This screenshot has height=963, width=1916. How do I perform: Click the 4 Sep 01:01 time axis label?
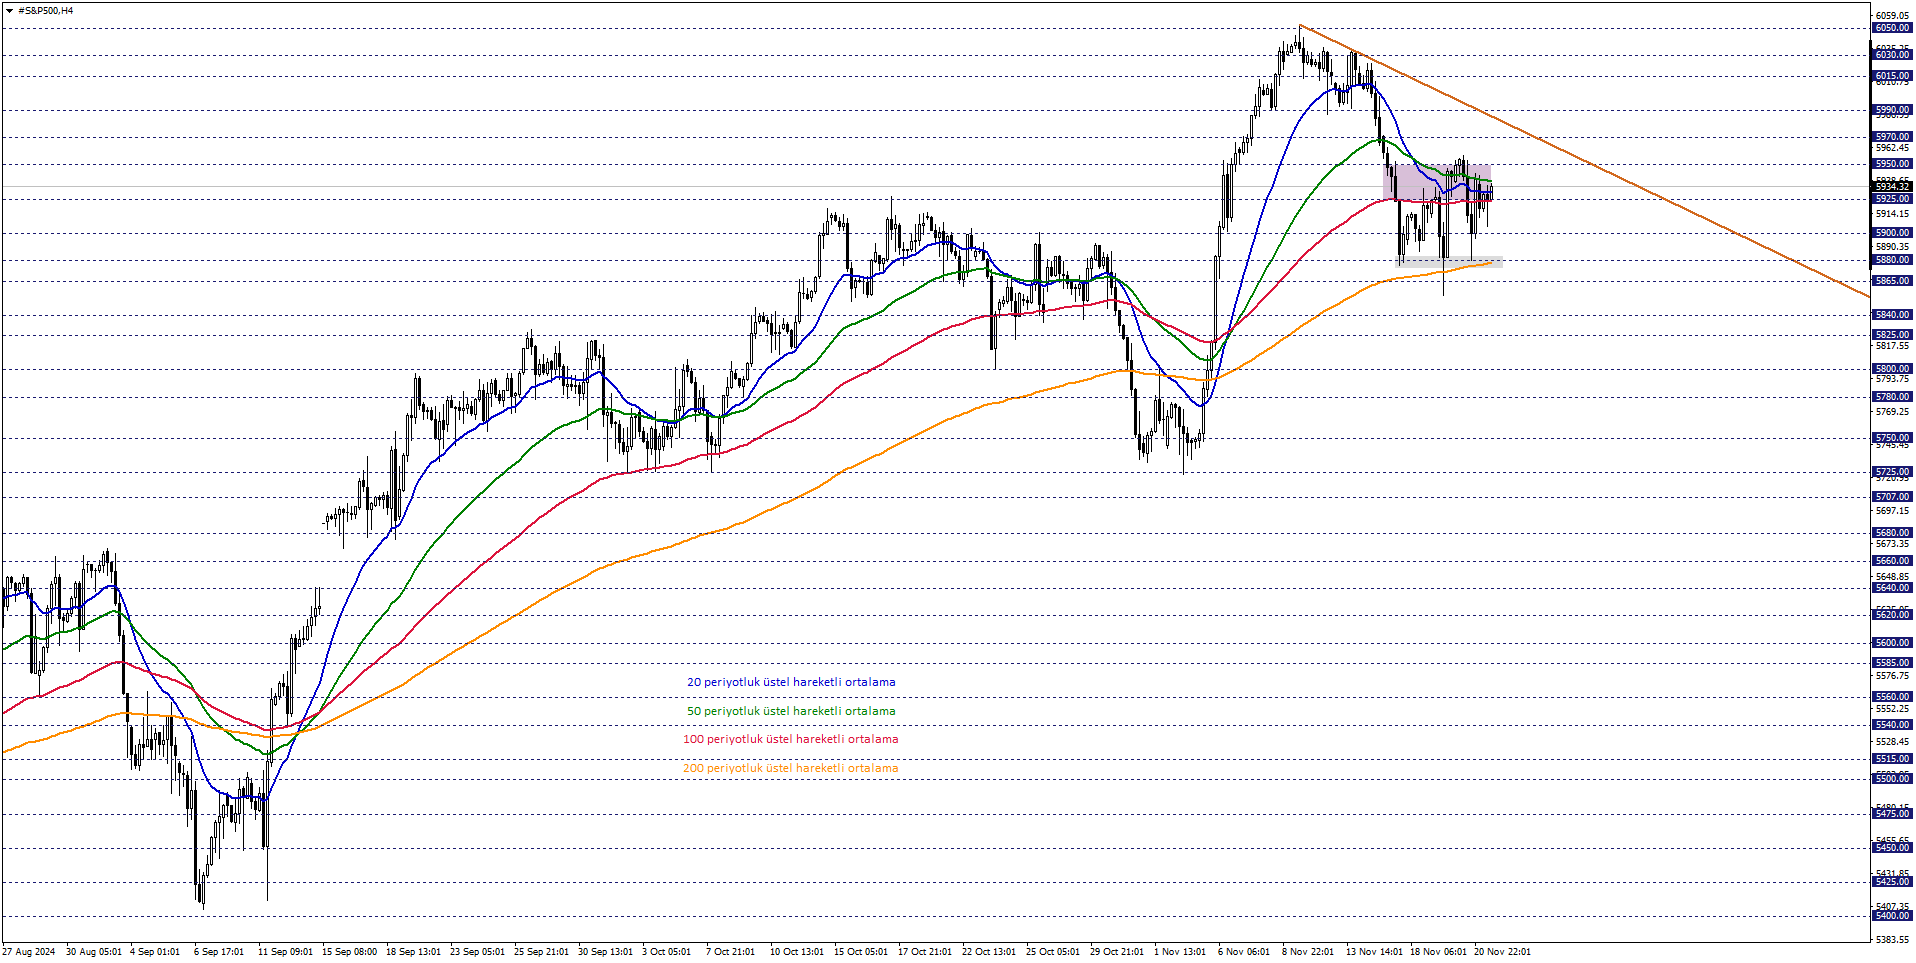155,952
